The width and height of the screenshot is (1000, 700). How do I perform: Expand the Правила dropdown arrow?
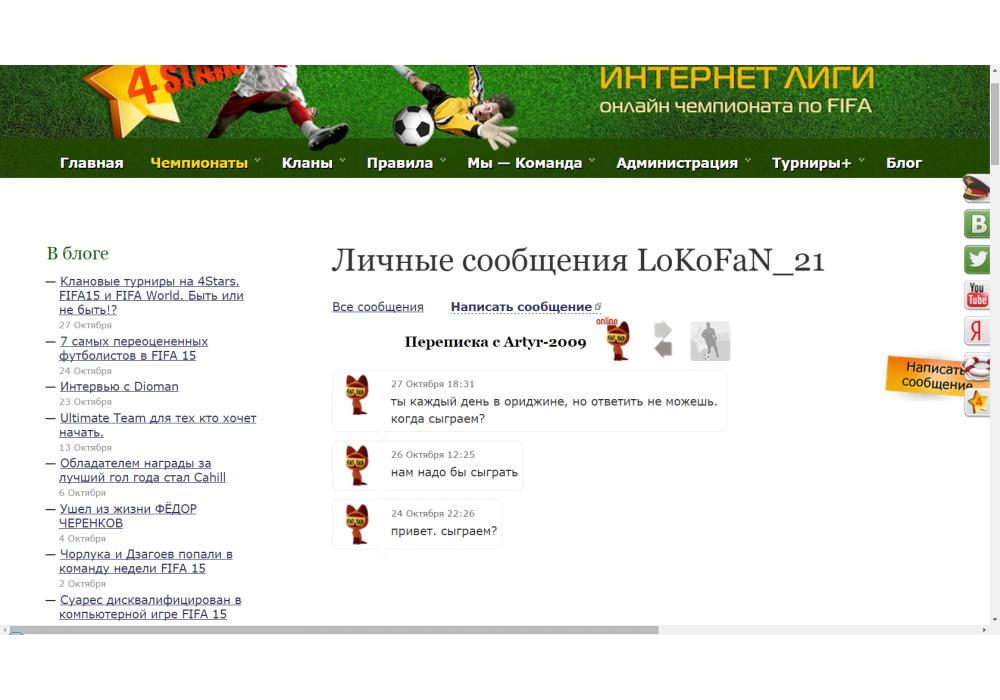[x=443, y=160]
